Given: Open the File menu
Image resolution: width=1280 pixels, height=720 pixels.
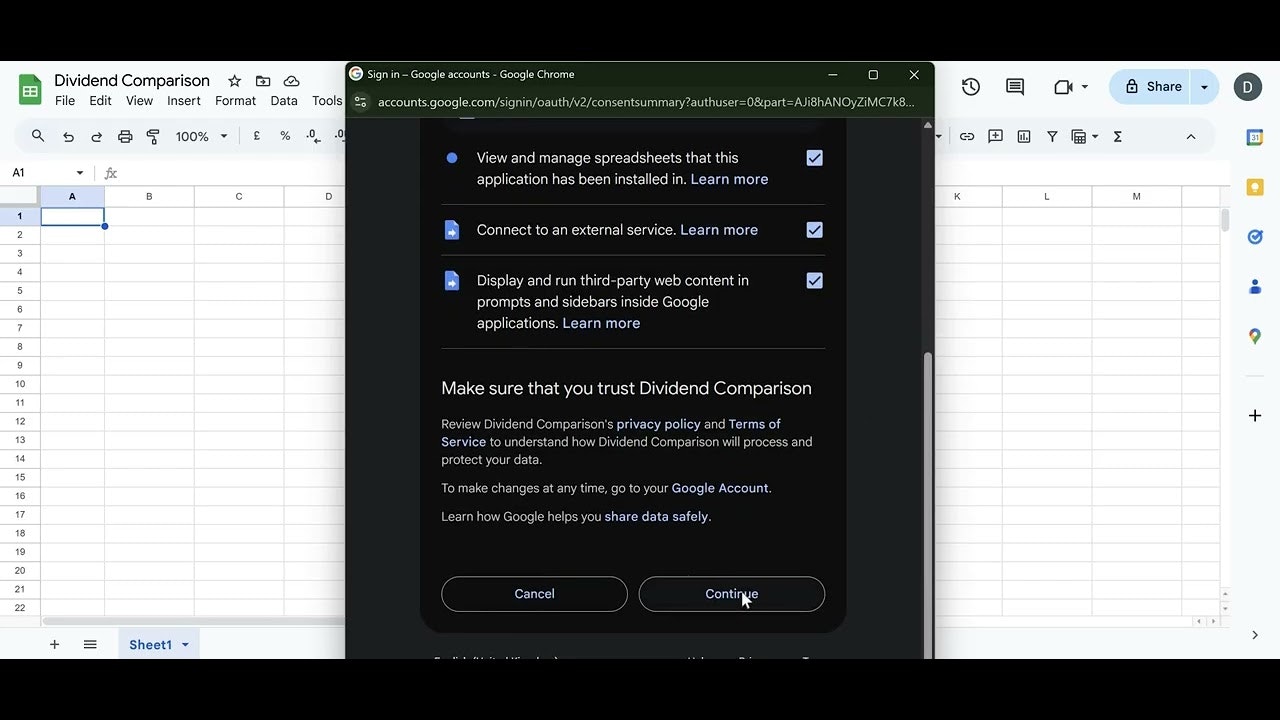Looking at the screenshot, I should click(x=65, y=101).
